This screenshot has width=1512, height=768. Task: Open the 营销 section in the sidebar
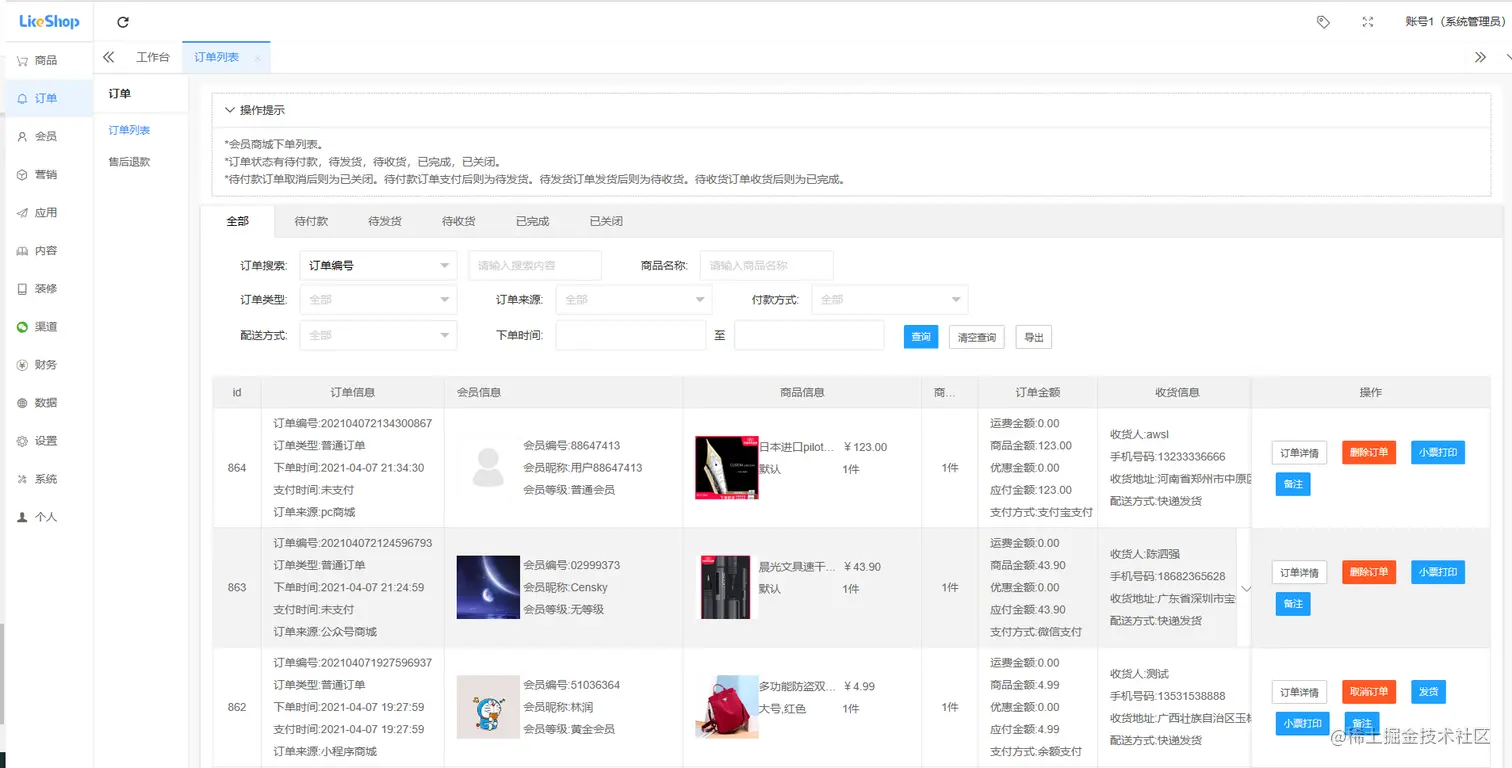tap(46, 174)
